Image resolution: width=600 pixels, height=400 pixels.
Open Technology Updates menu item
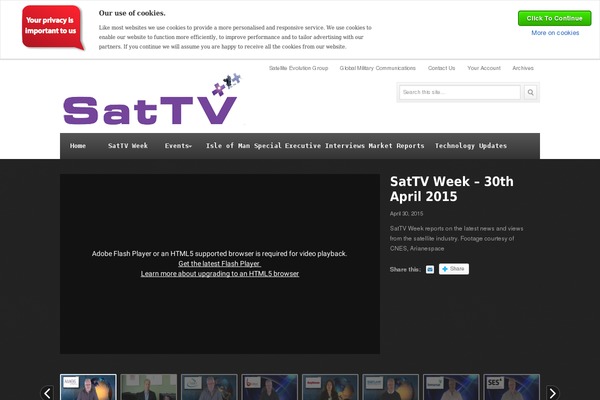pos(471,146)
